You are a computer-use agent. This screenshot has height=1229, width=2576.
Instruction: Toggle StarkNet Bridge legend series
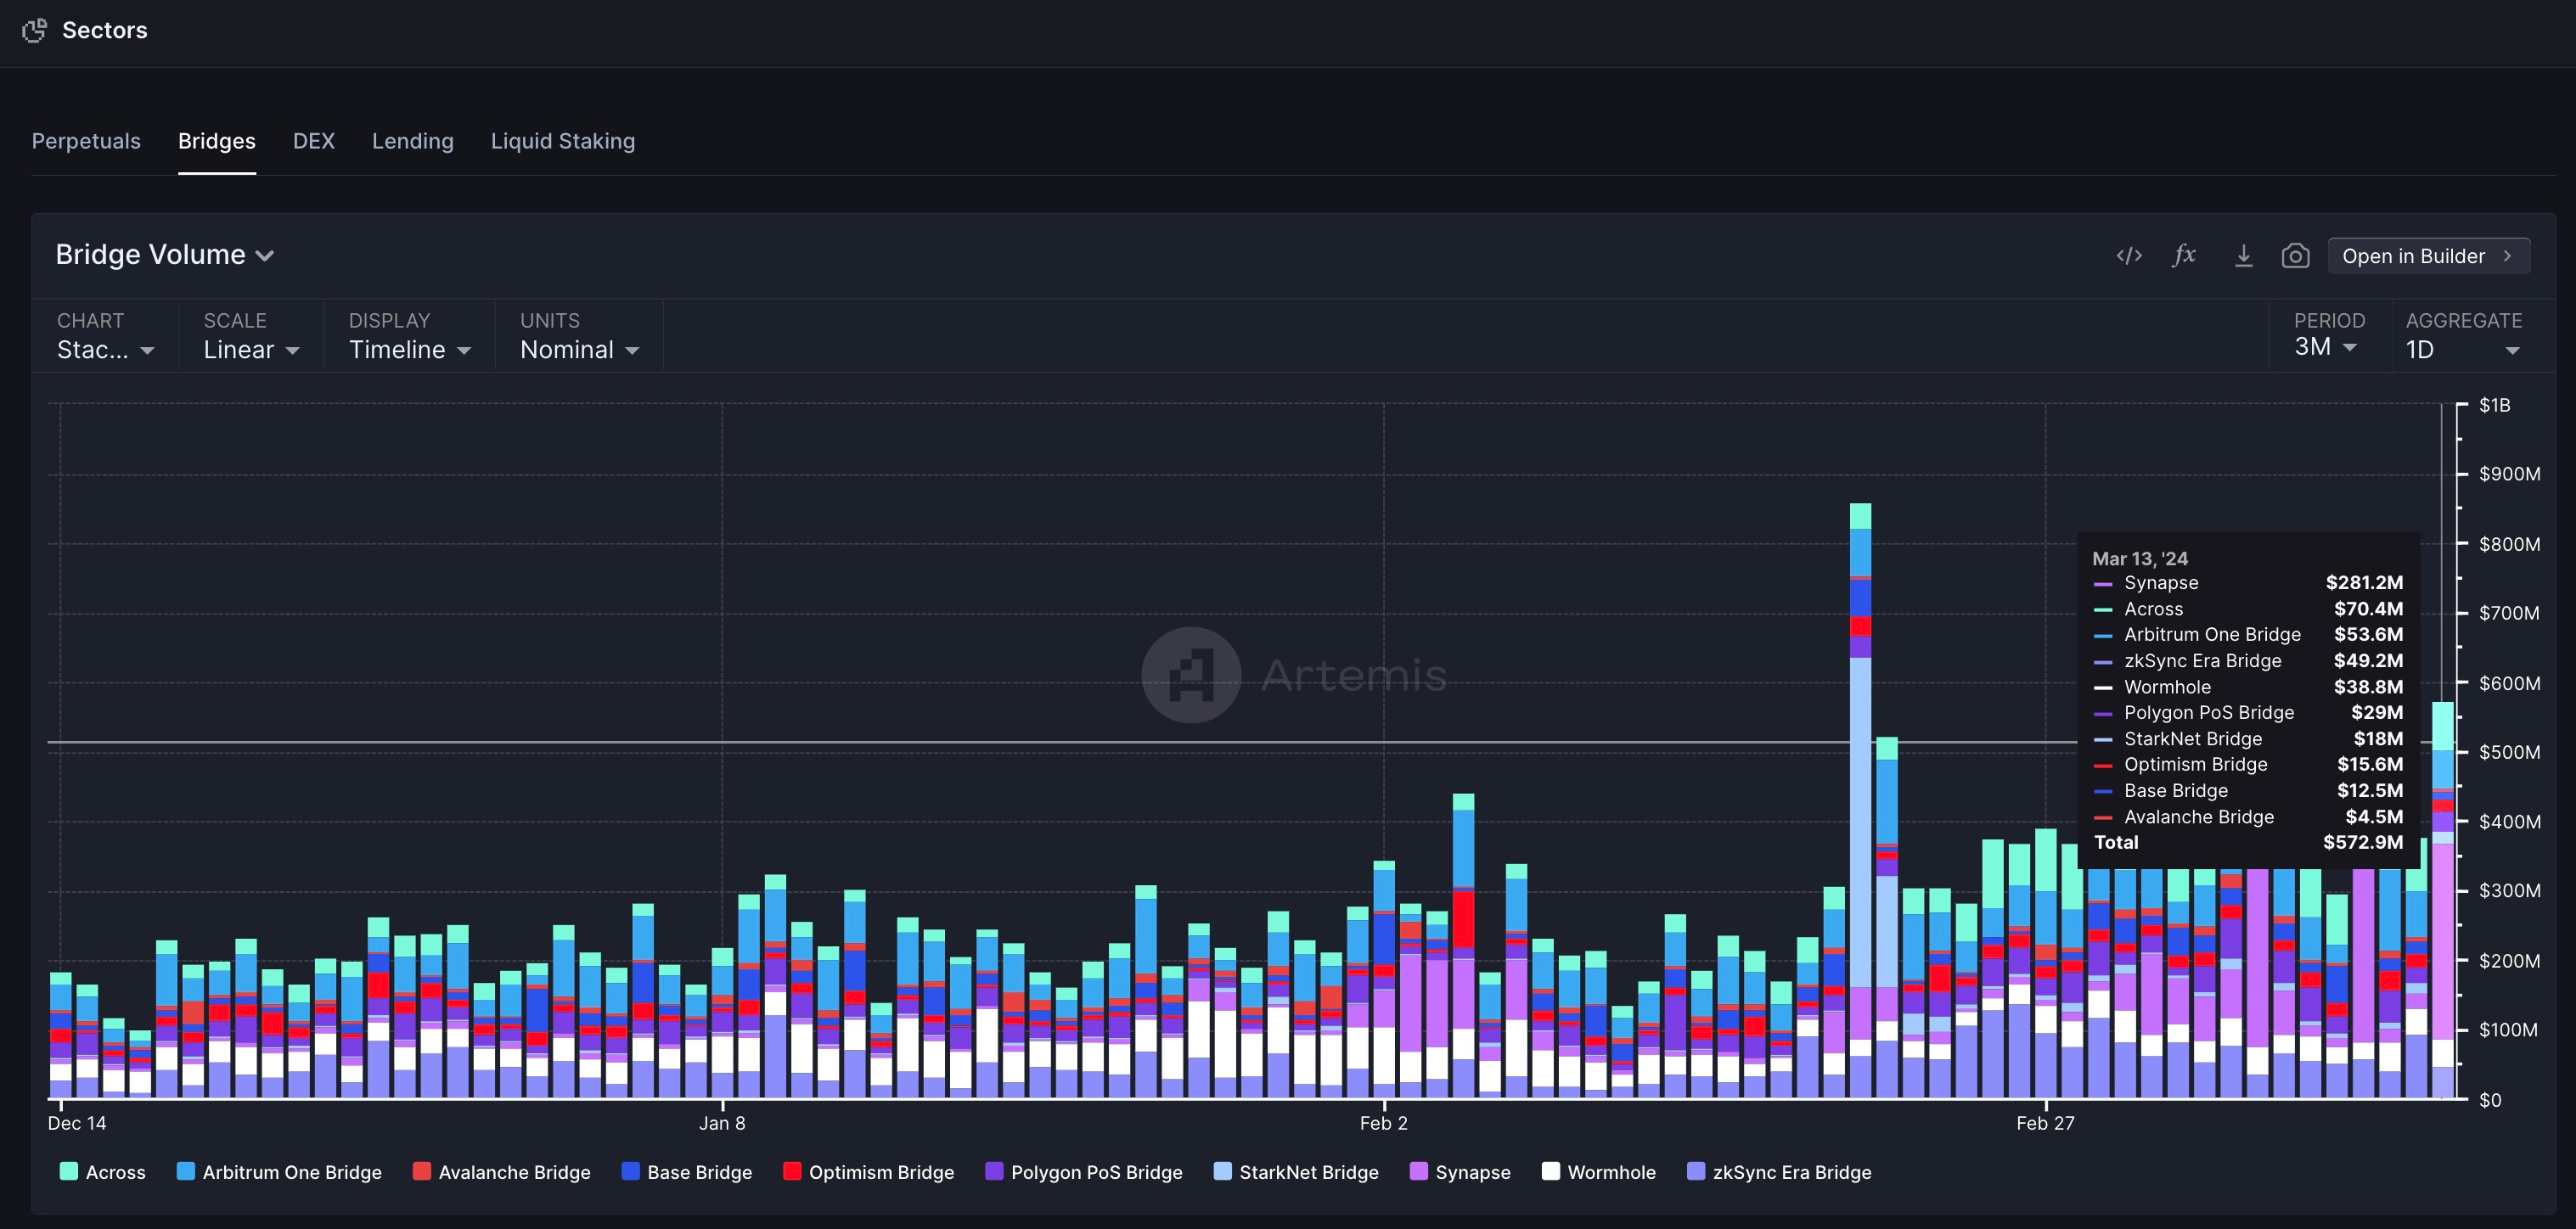1296,1172
